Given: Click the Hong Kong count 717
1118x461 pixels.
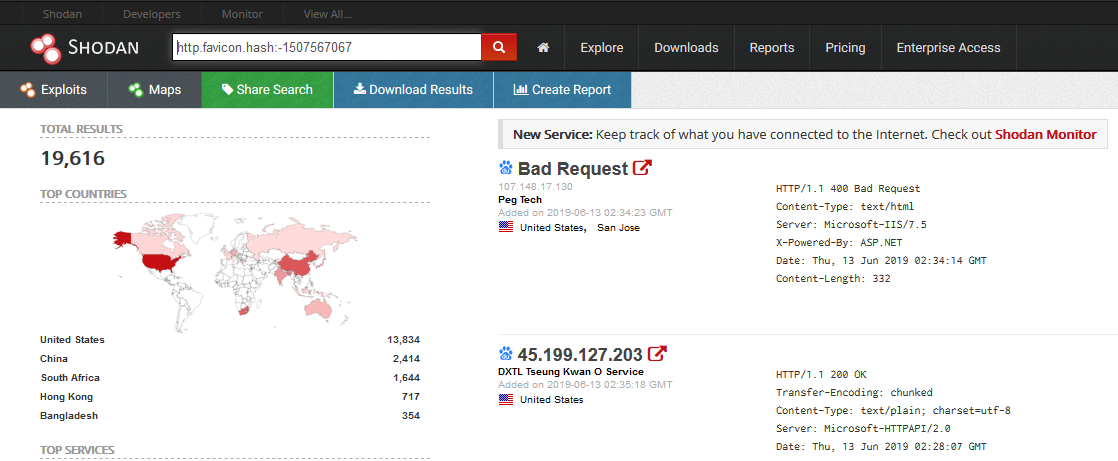Looking at the screenshot, I should tap(411, 397).
